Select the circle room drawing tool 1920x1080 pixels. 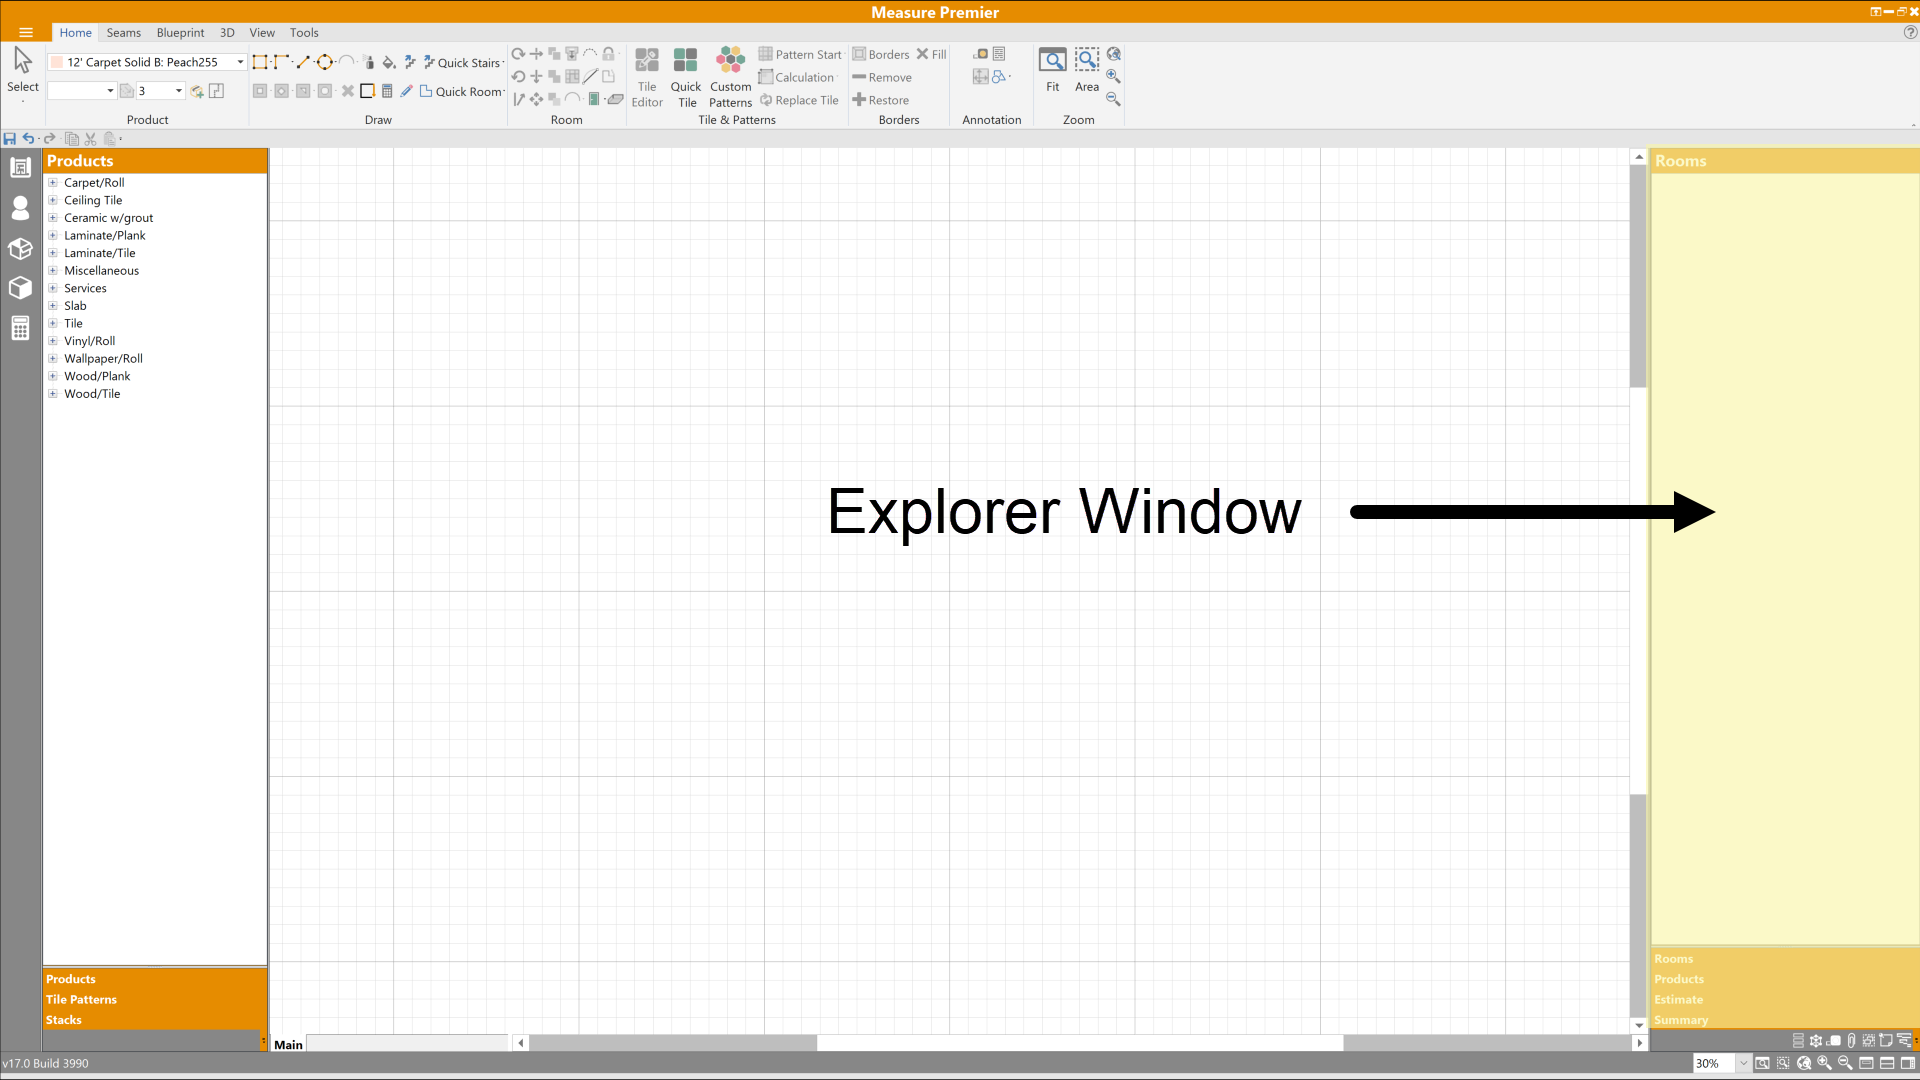click(x=324, y=62)
